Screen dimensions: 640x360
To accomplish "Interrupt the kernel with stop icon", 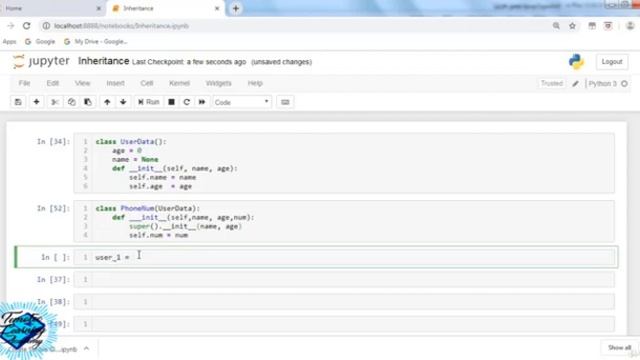I will coord(171,102).
